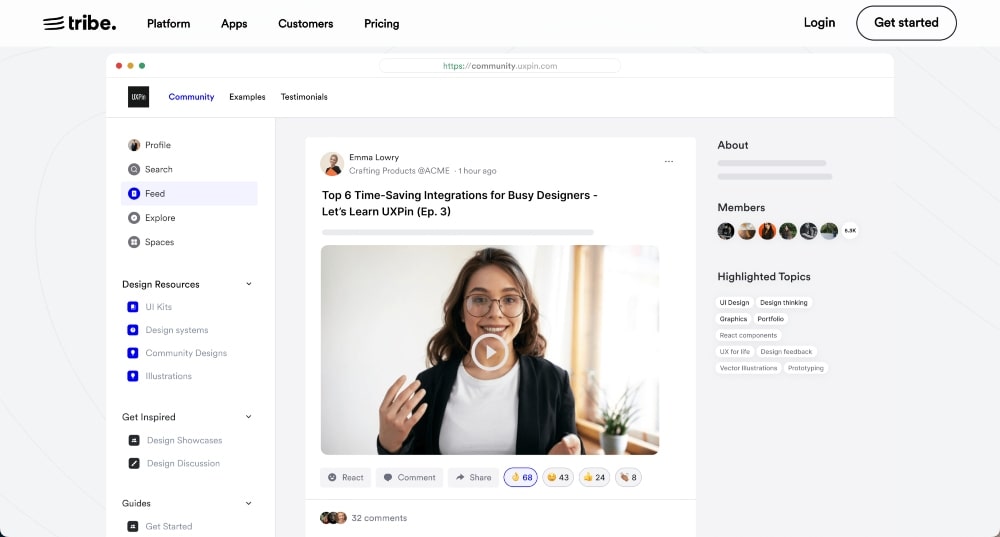Click the UI Kits icon
The width and height of the screenshot is (1000, 537).
[x=133, y=307]
